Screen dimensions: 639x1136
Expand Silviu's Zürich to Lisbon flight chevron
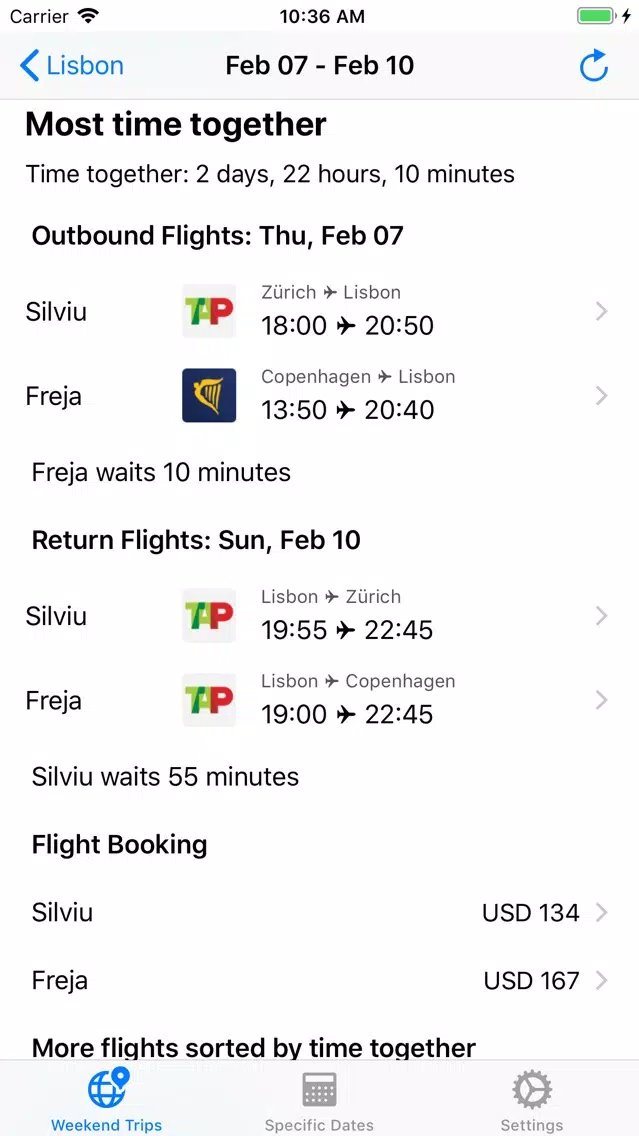point(601,312)
